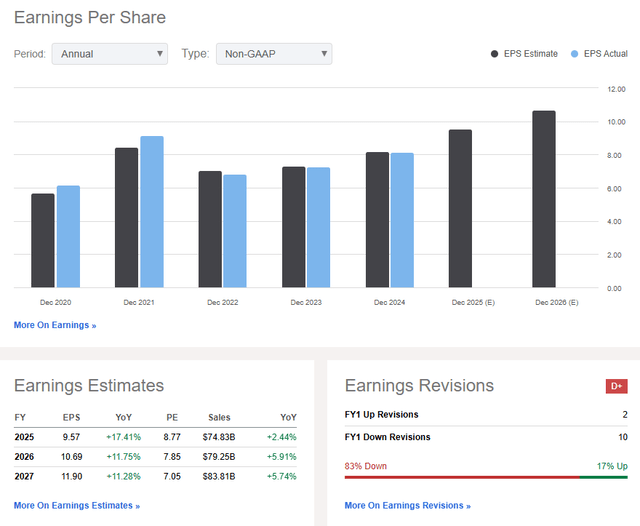Toggle the EPS Actual legend dot
Image resolution: width=640 pixels, height=526 pixels.
(x=574, y=54)
